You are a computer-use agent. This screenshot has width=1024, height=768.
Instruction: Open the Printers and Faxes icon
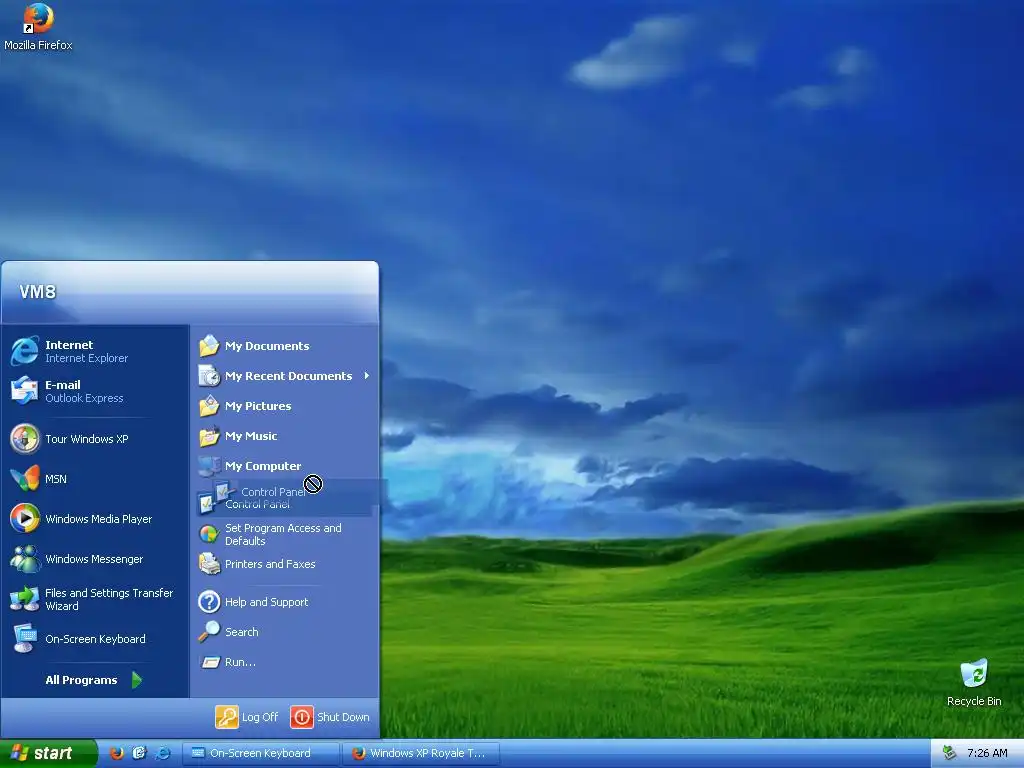coord(209,564)
